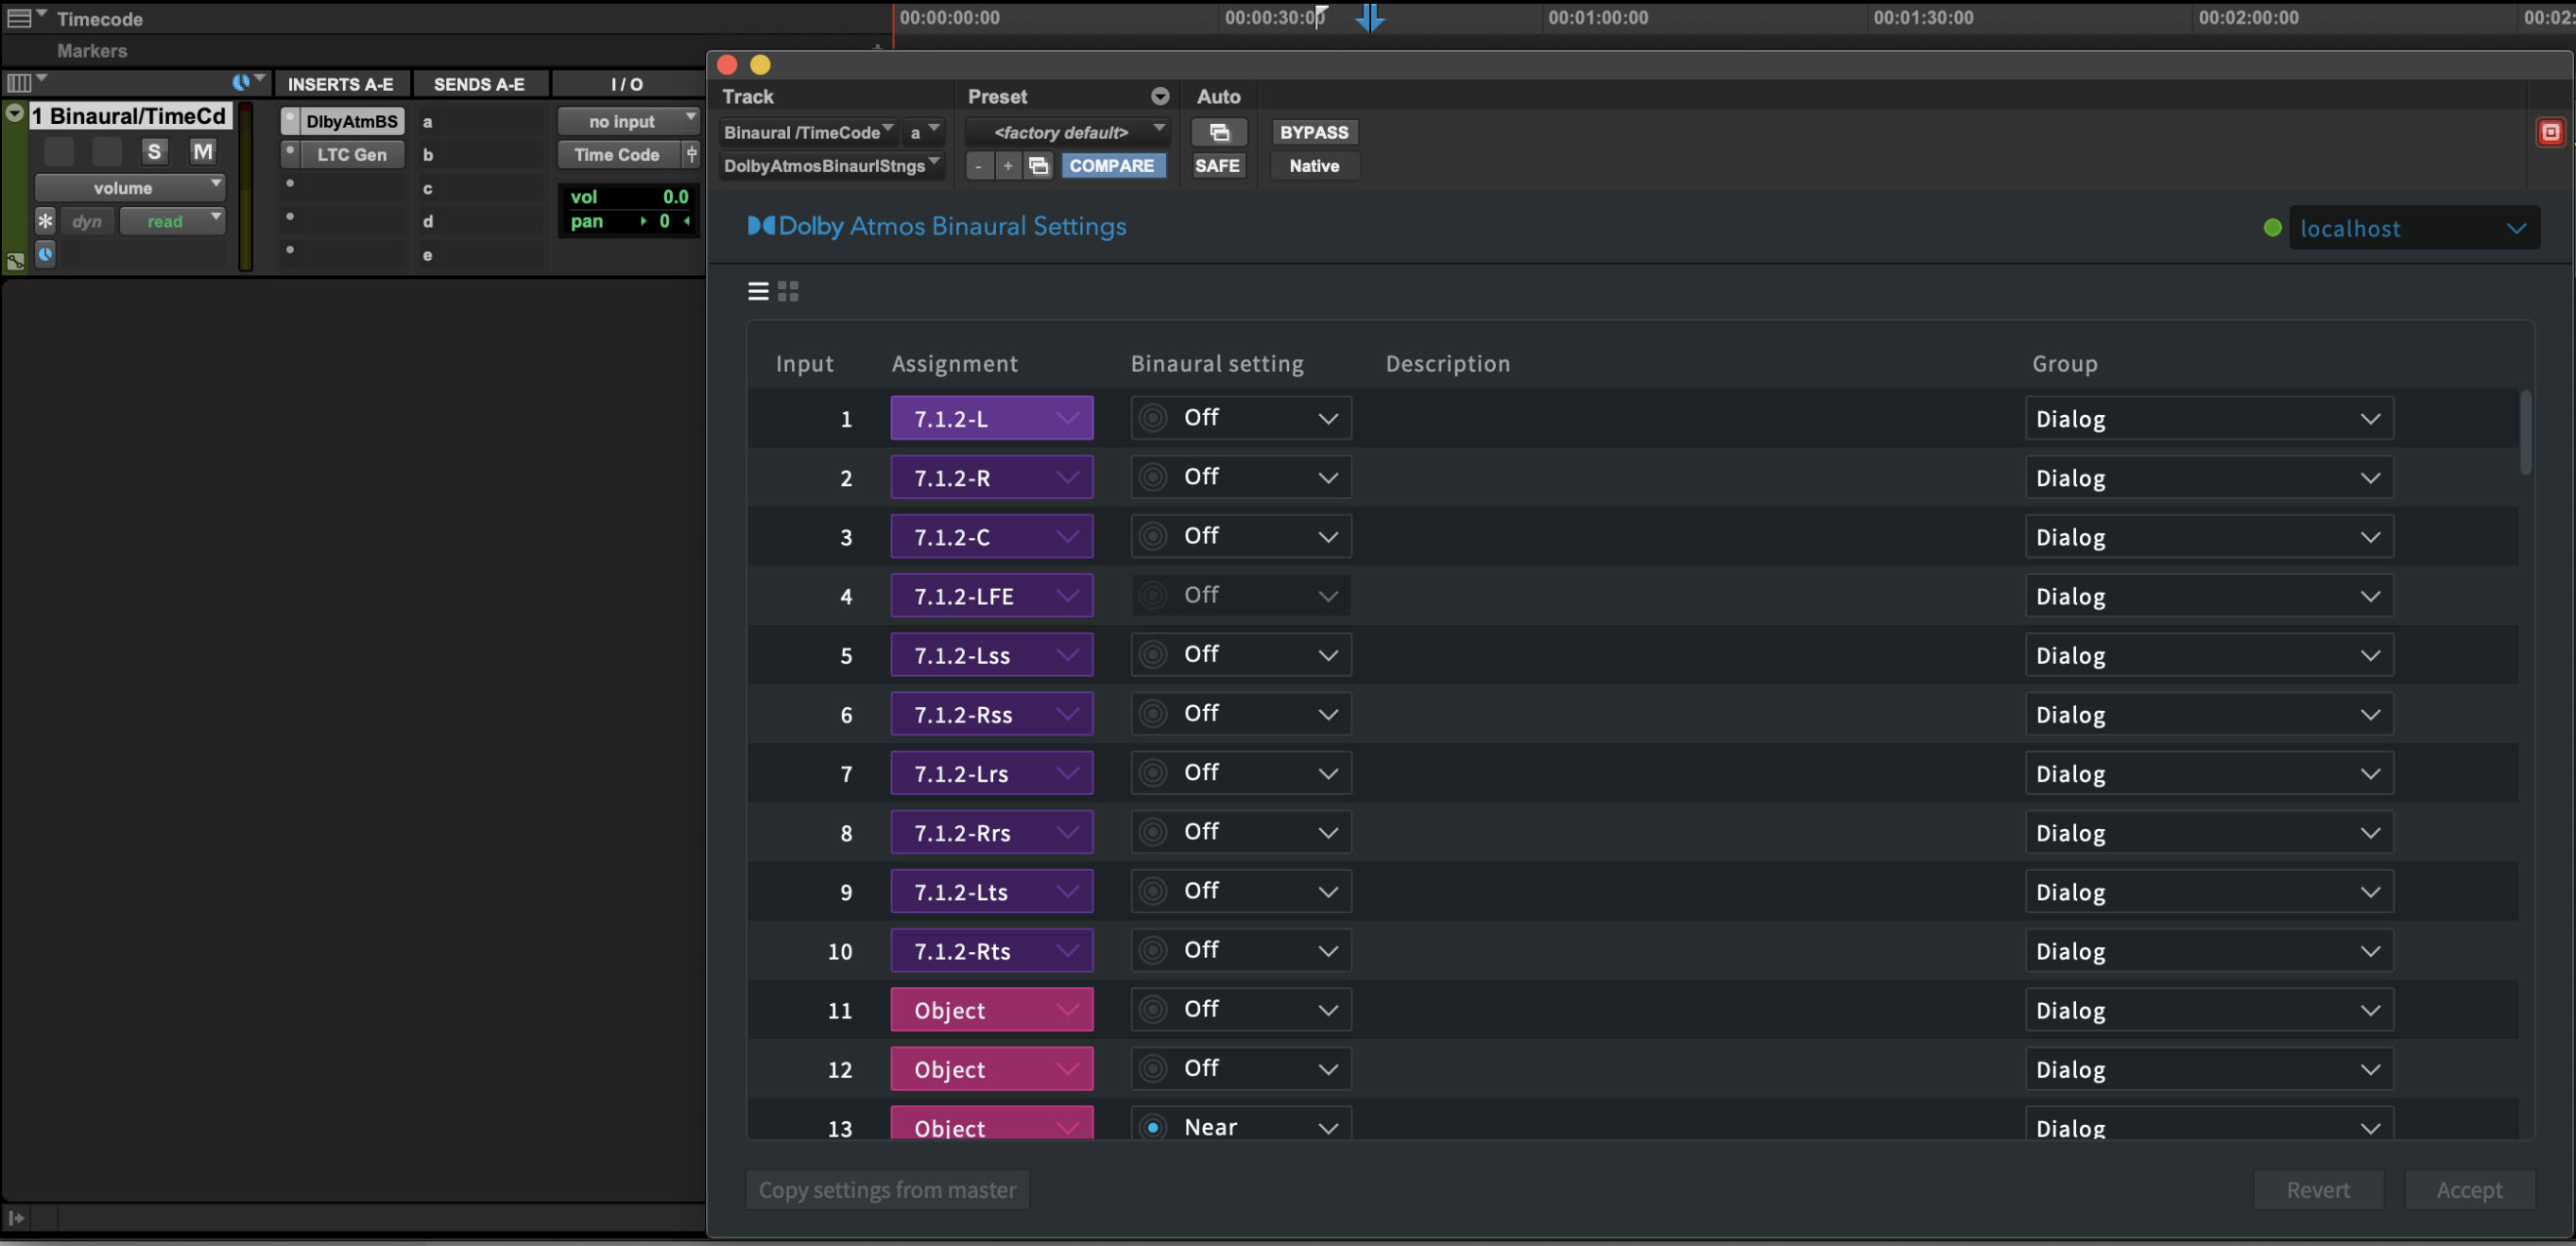Screen dimensions: 2576x1246
Task: Click the target window icon at top right
Action: [2551, 132]
